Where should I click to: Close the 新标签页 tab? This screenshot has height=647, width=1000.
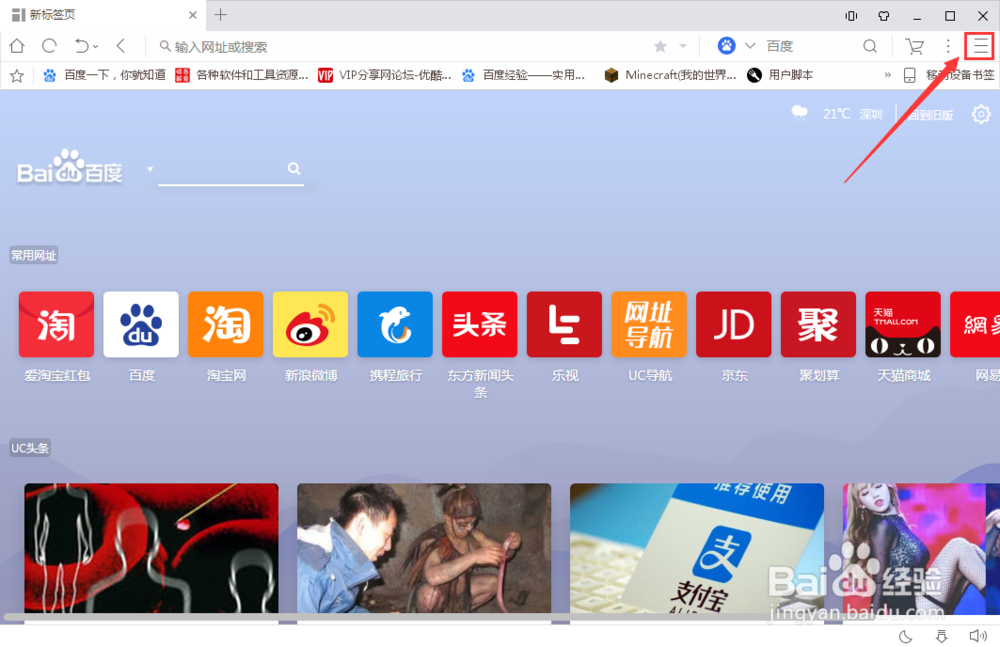(x=193, y=15)
